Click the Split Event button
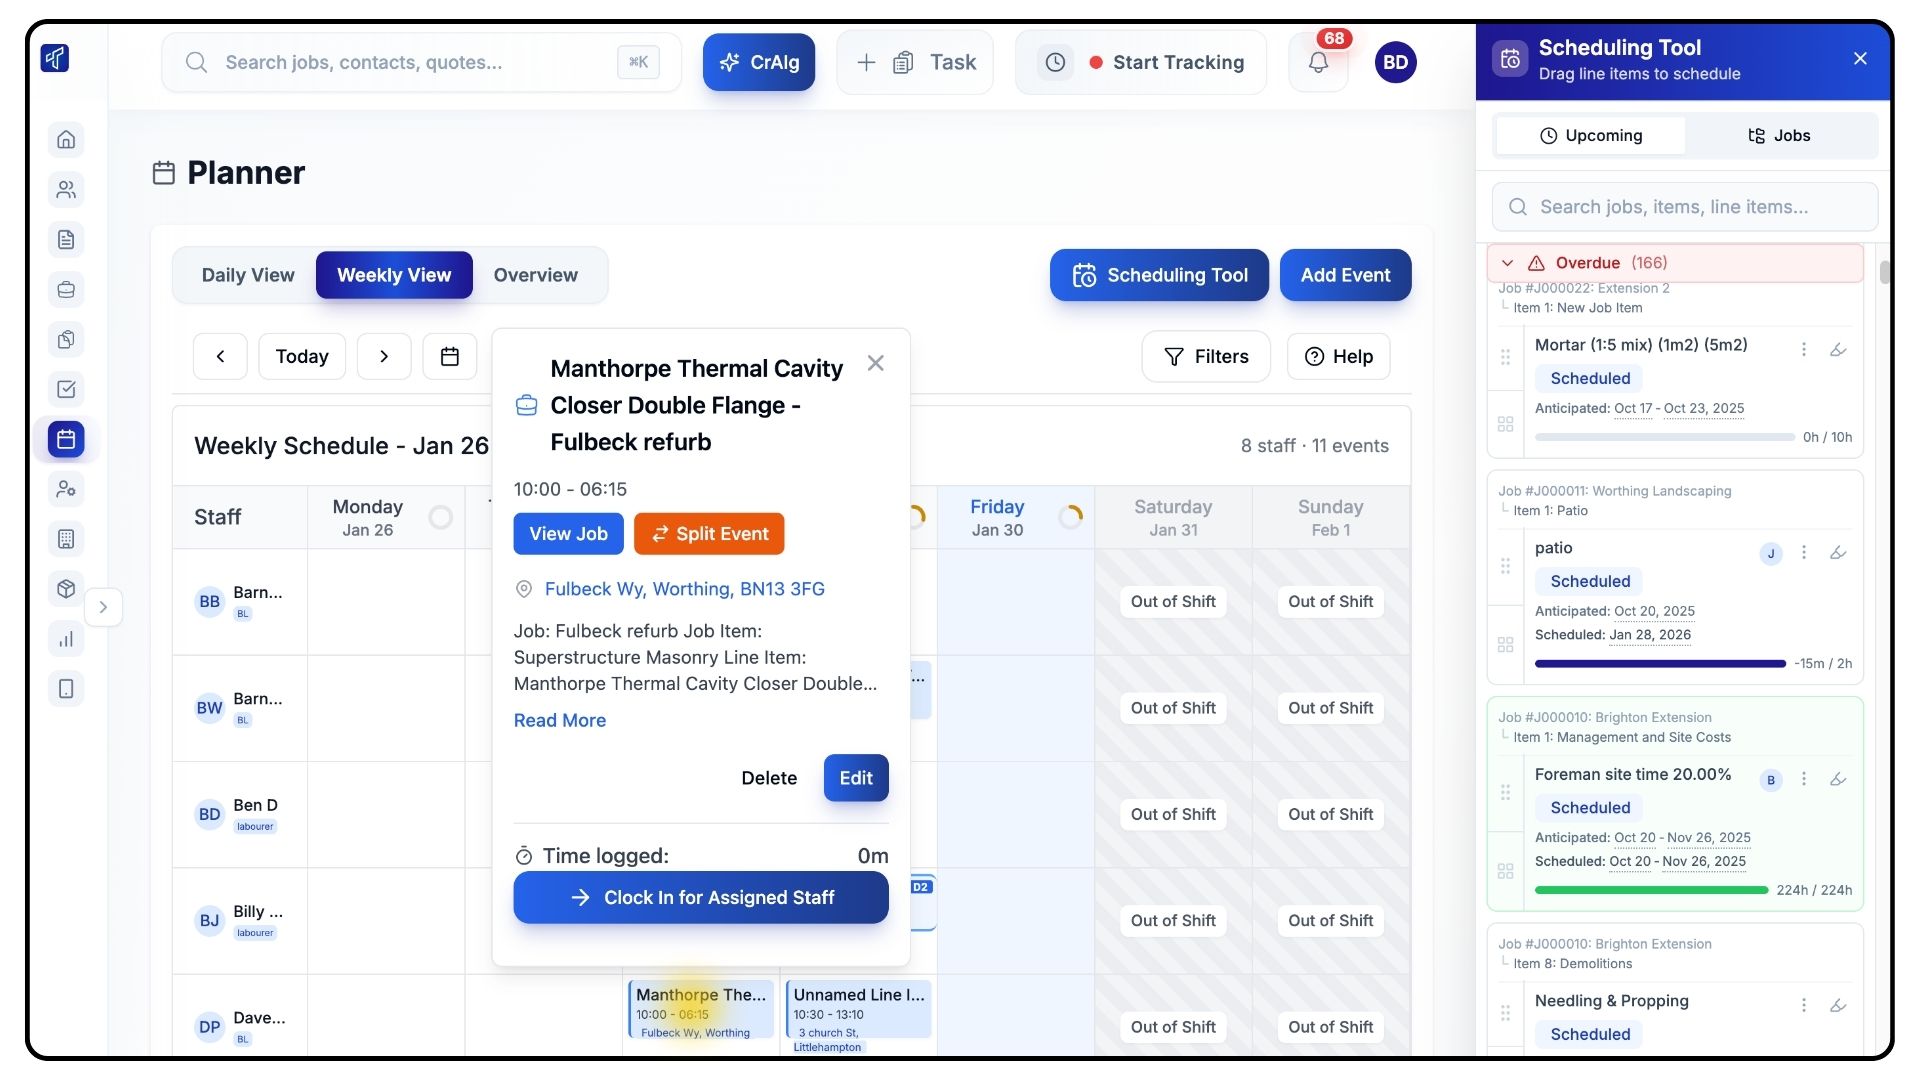Screen dimensions: 1920x1080 (x=709, y=534)
